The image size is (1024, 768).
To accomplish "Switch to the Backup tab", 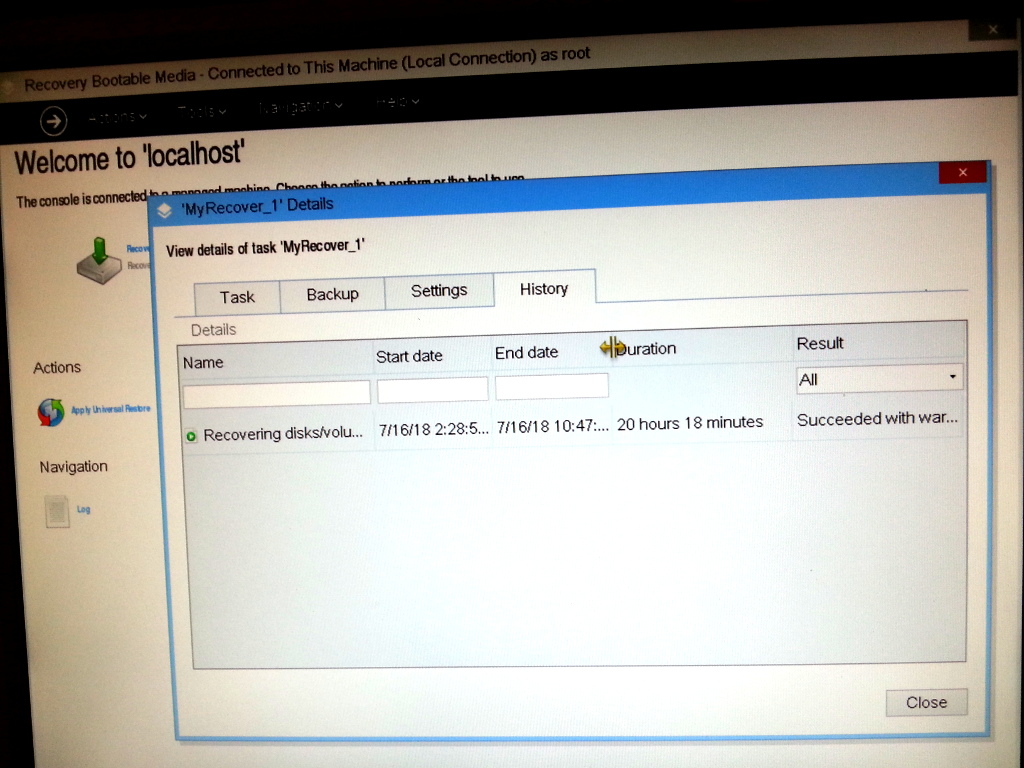I will 332,294.
